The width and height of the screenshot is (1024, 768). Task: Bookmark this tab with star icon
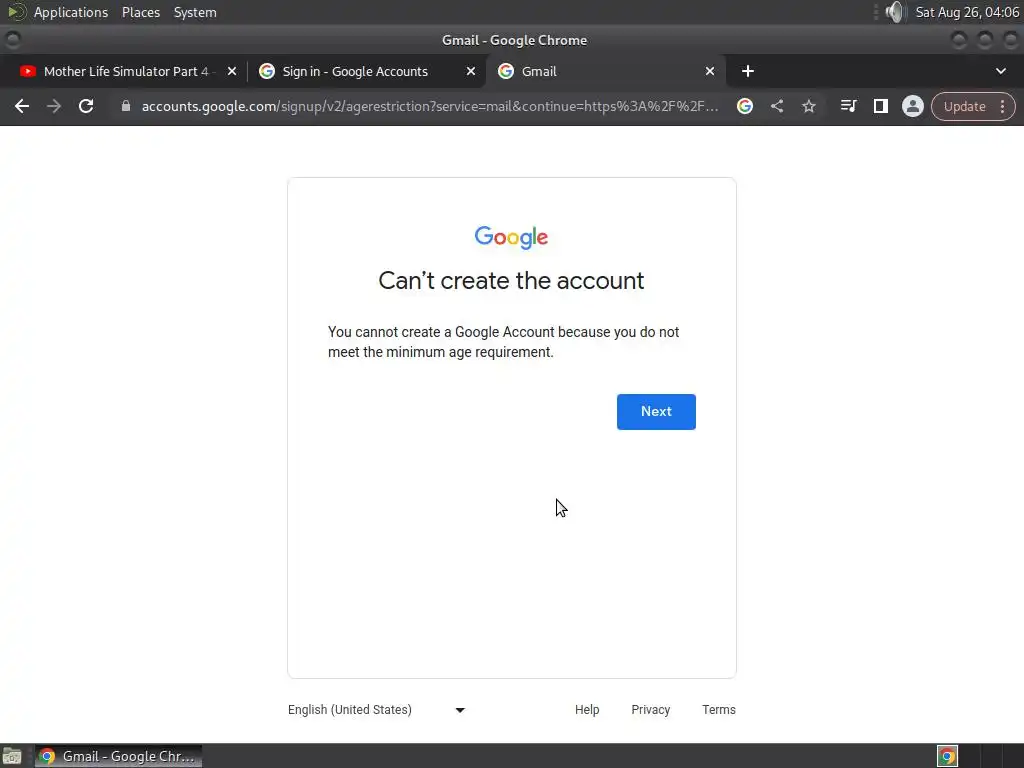808,106
